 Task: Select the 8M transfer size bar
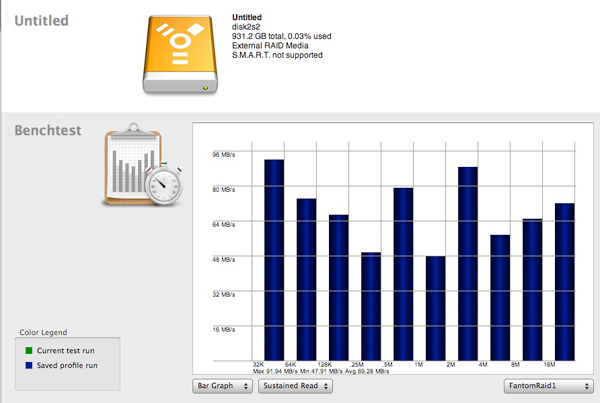pyautogui.click(x=532, y=290)
